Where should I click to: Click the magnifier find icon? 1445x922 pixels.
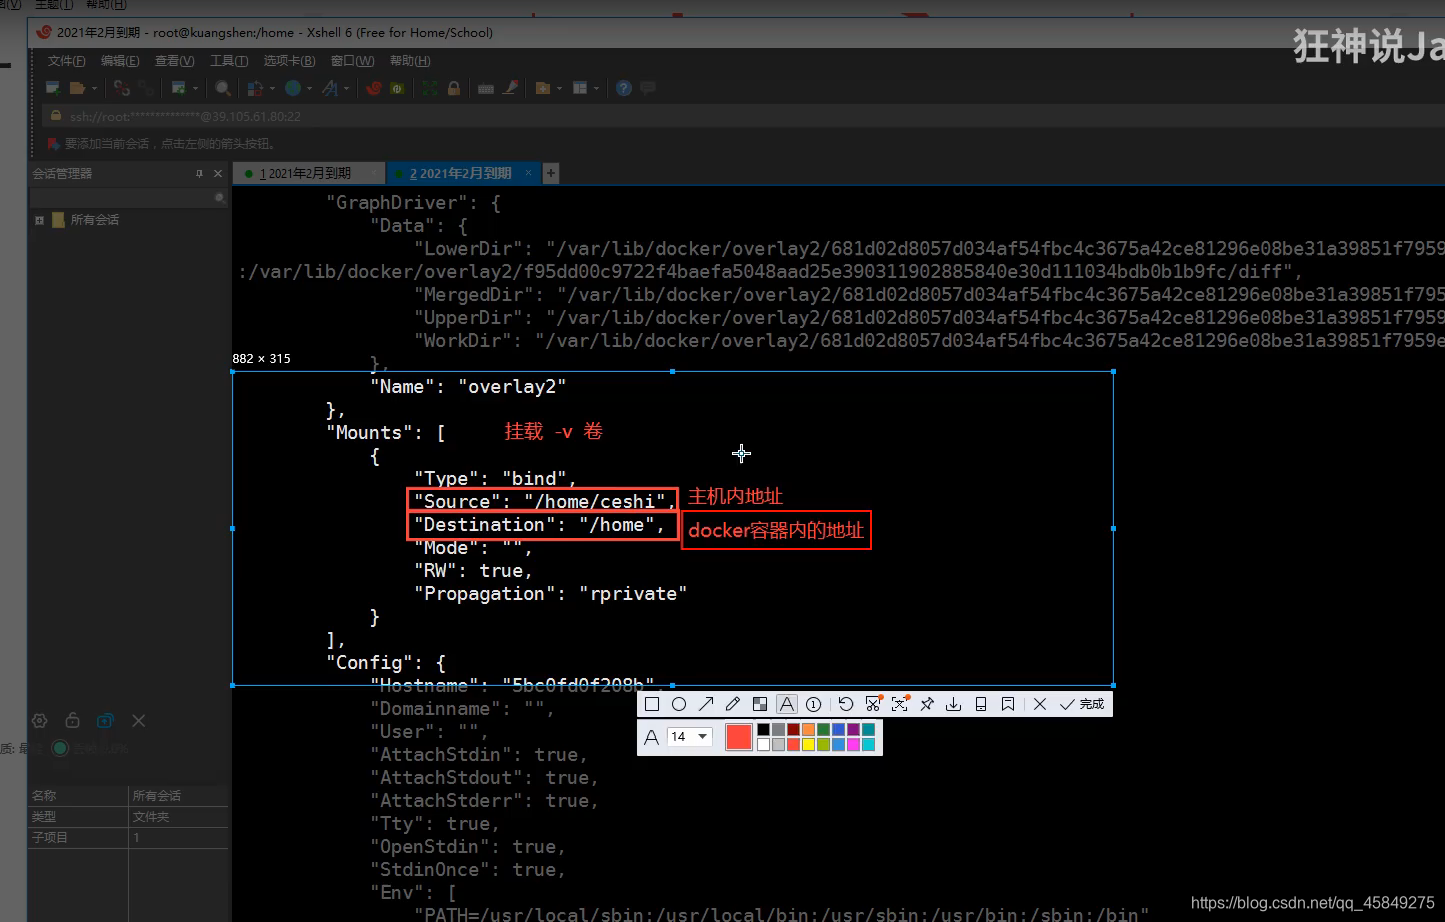(x=223, y=88)
